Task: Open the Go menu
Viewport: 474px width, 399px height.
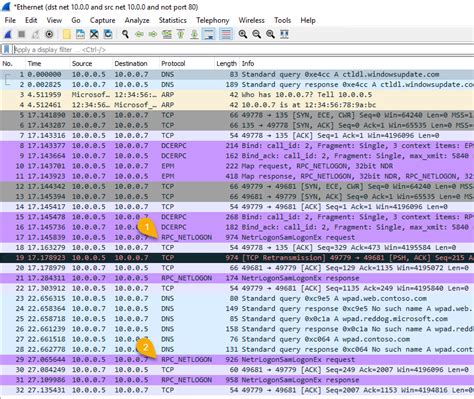Action: tap(76, 20)
